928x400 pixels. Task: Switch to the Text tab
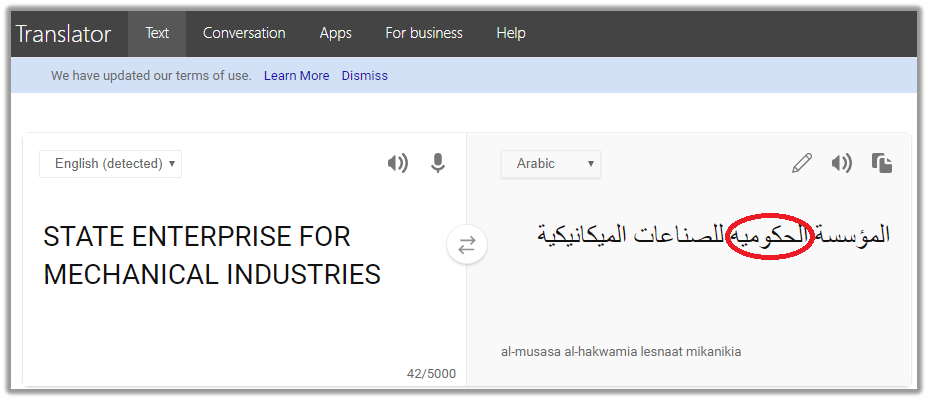coord(157,33)
